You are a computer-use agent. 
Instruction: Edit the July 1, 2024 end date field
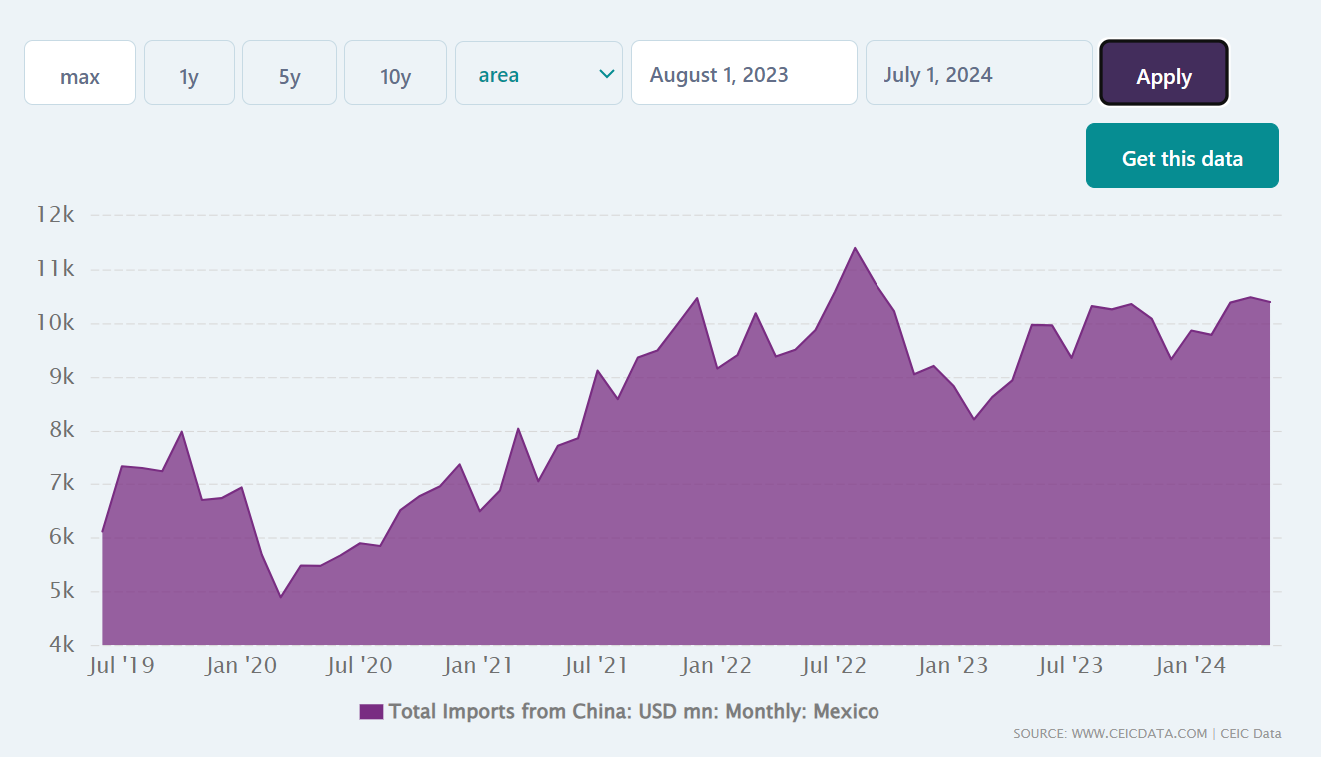click(x=979, y=72)
